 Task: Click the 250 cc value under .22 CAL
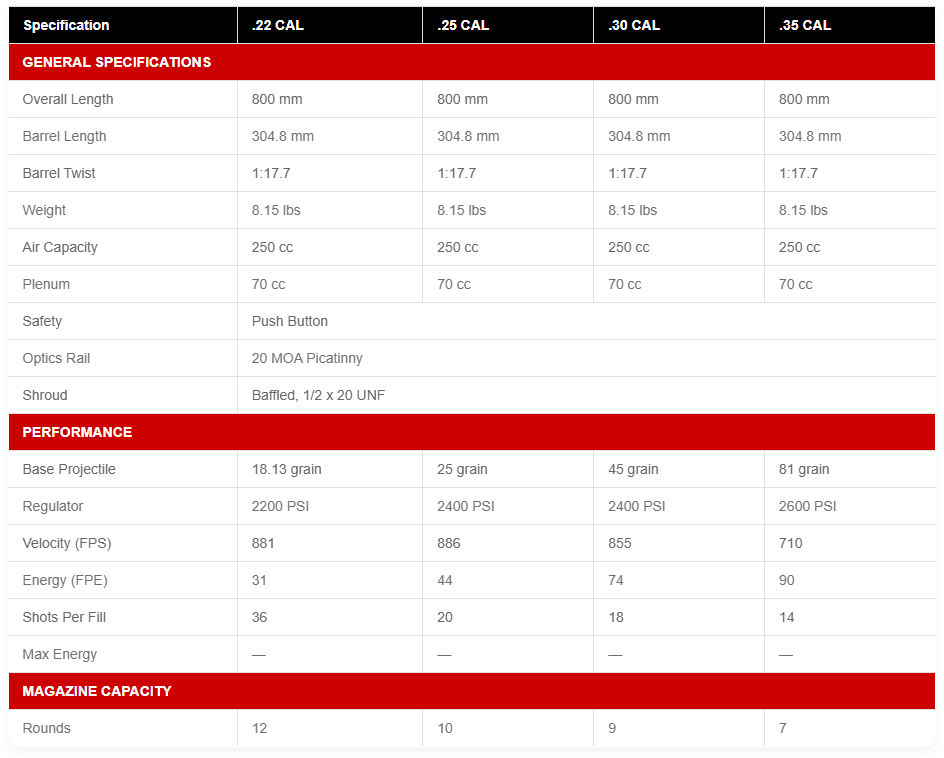272,247
